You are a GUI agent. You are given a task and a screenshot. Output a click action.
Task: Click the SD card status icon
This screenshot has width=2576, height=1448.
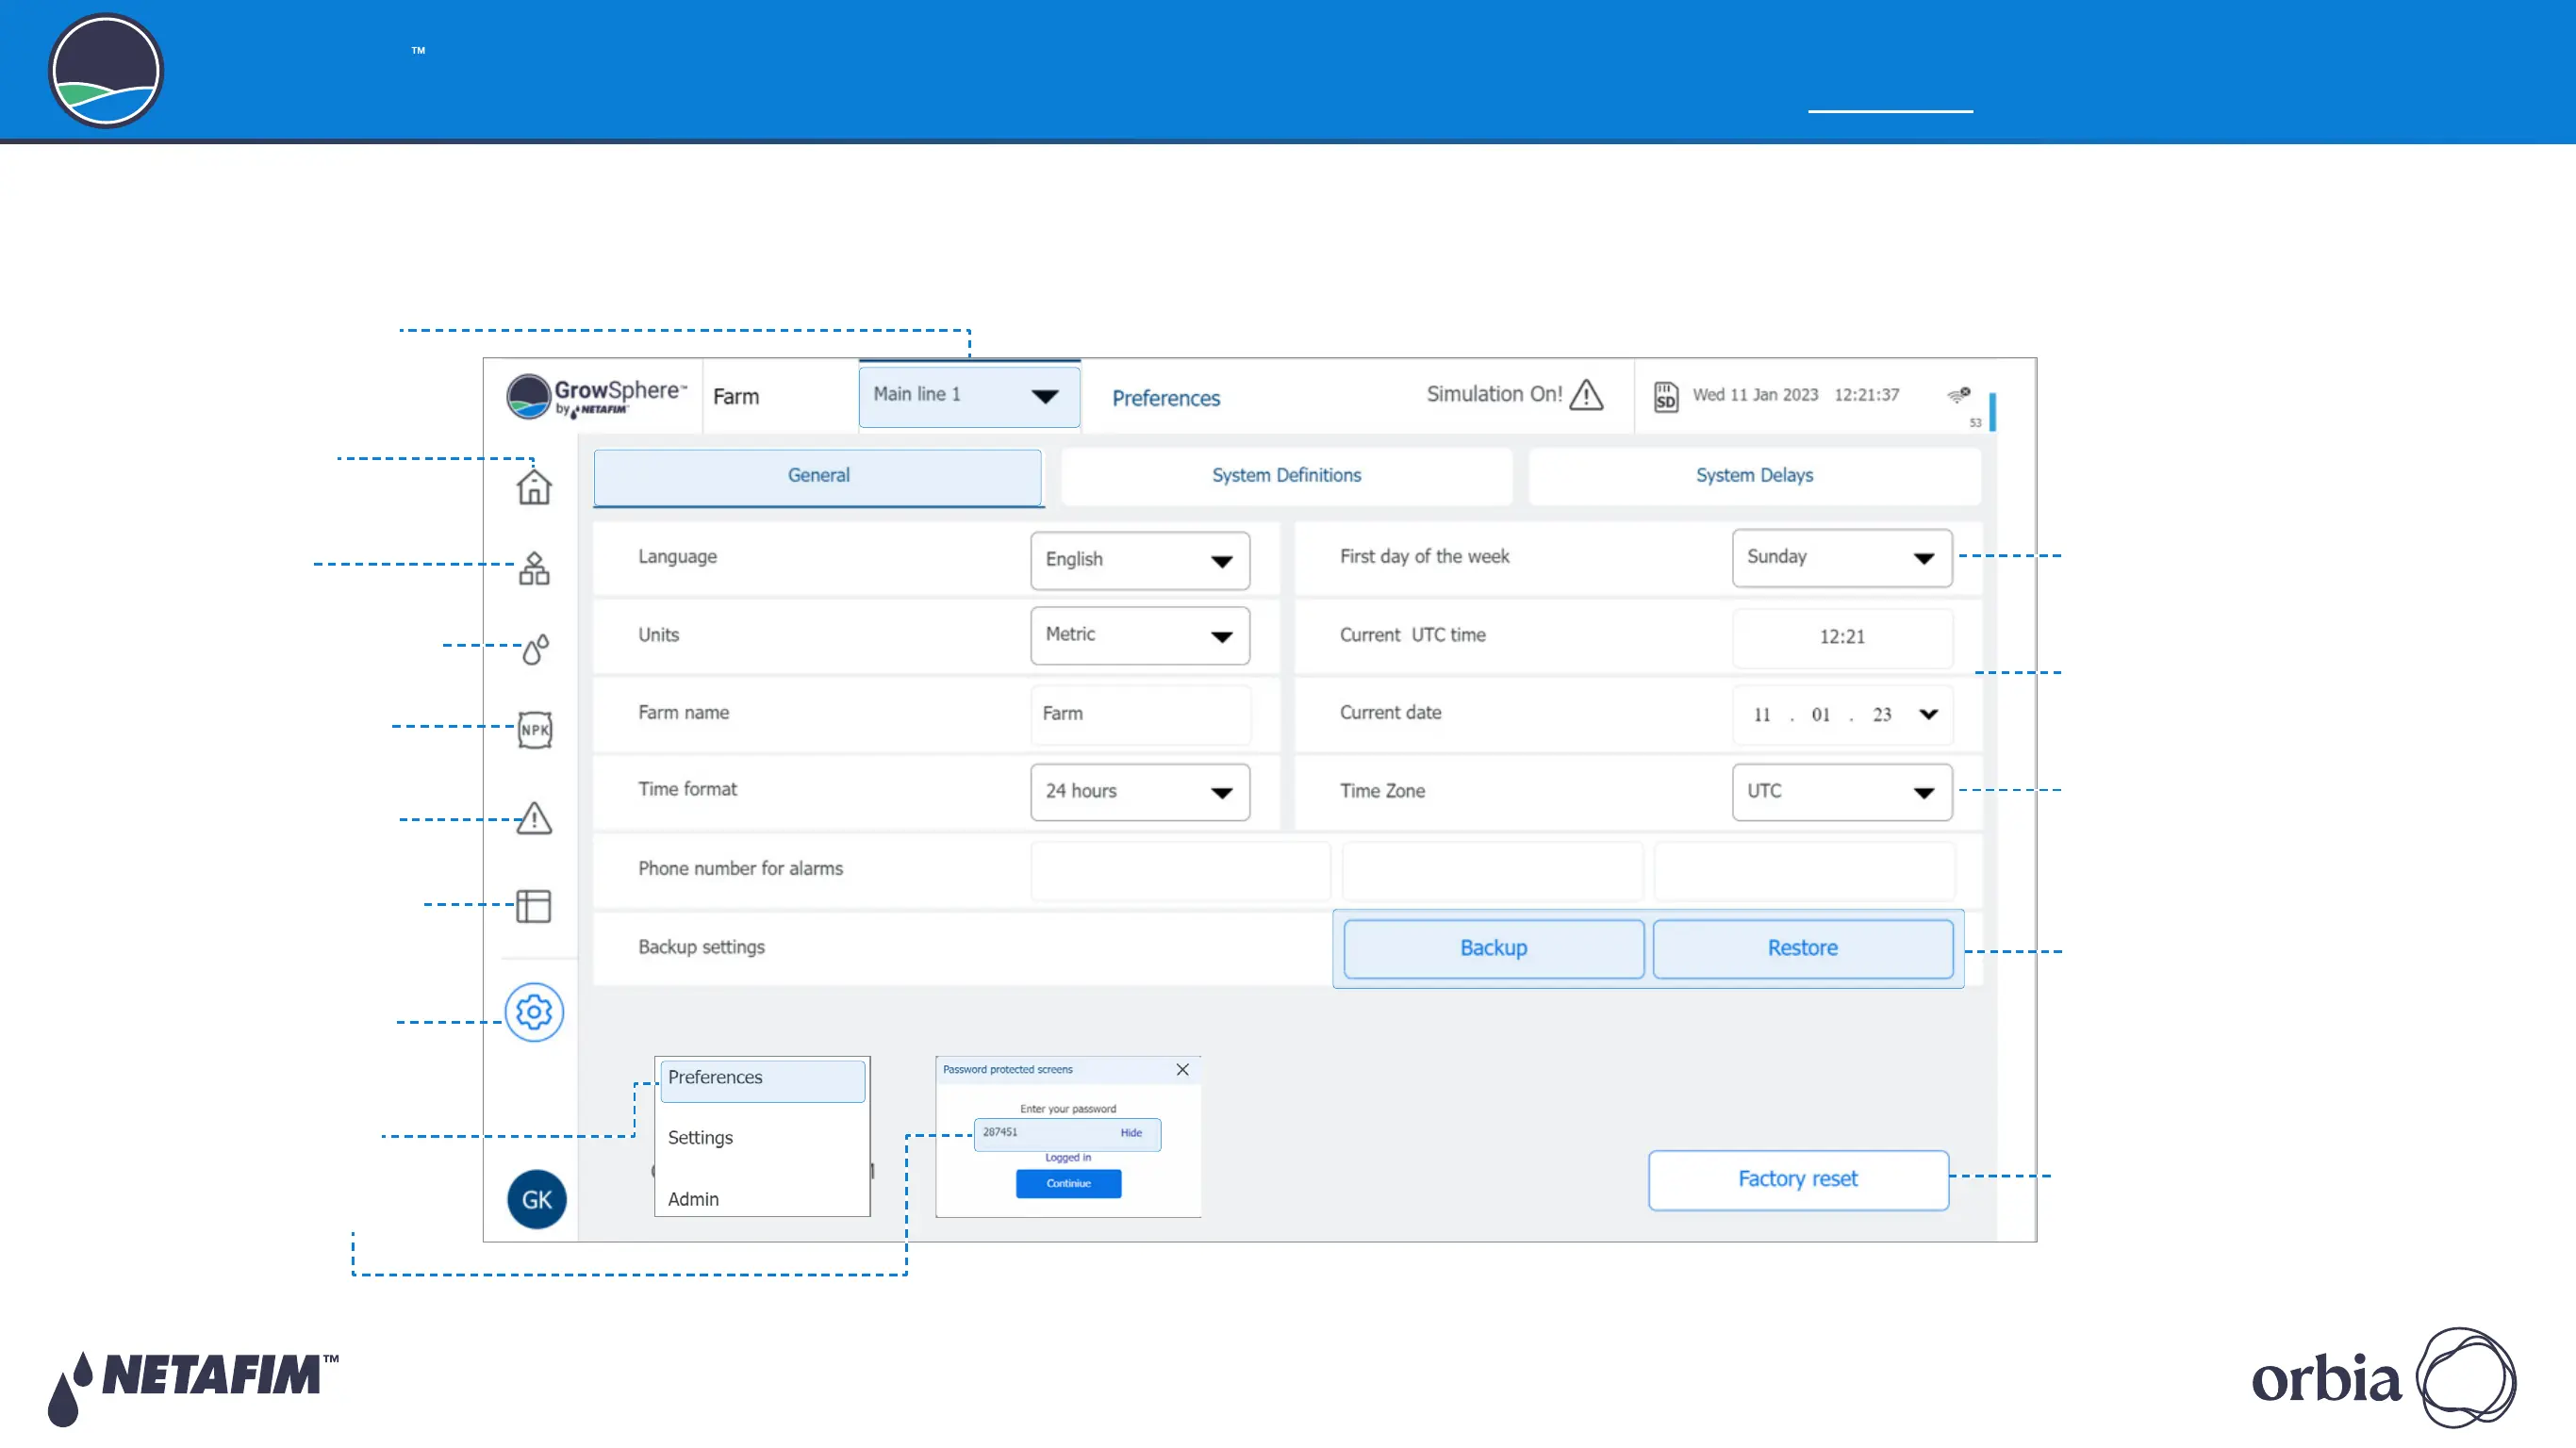click(1665, 396)
